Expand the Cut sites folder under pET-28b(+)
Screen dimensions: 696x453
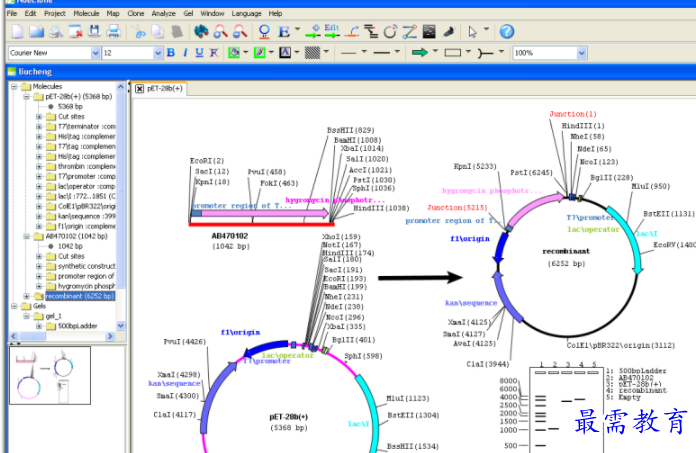pyautogui.click(x=39, y=116)
